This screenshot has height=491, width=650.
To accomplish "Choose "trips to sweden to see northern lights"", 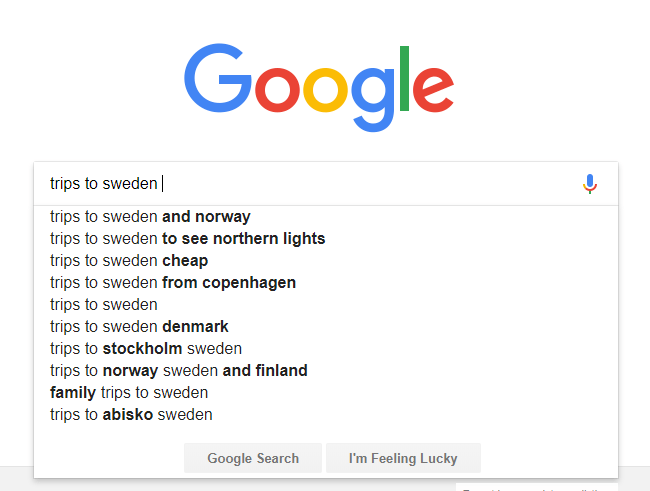I will (x=187, y=239).
